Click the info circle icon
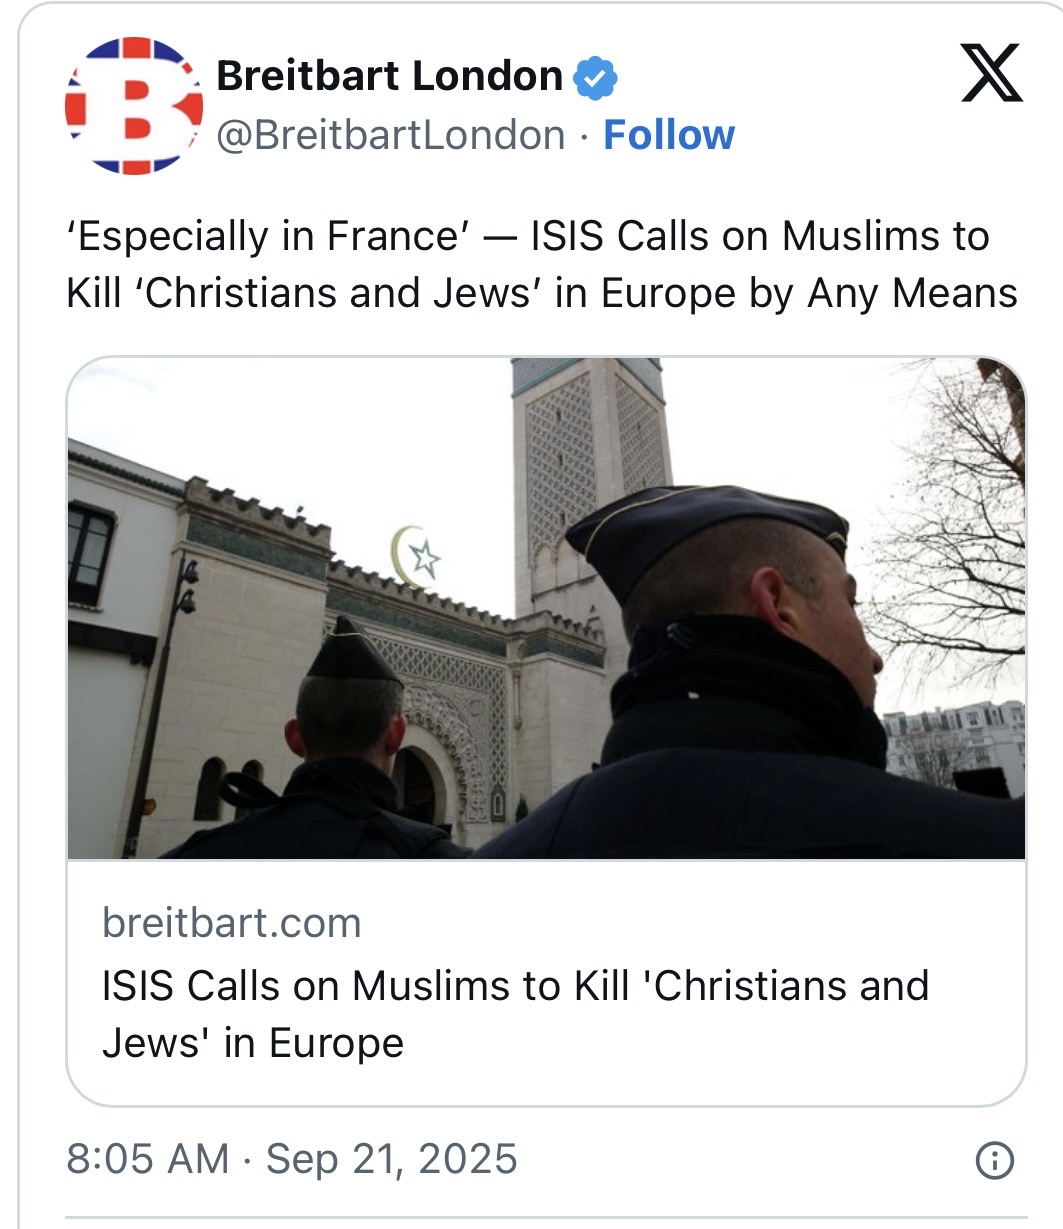Image resolution: width=1063 pixels, height=1229 pixels. (994, 1160)
